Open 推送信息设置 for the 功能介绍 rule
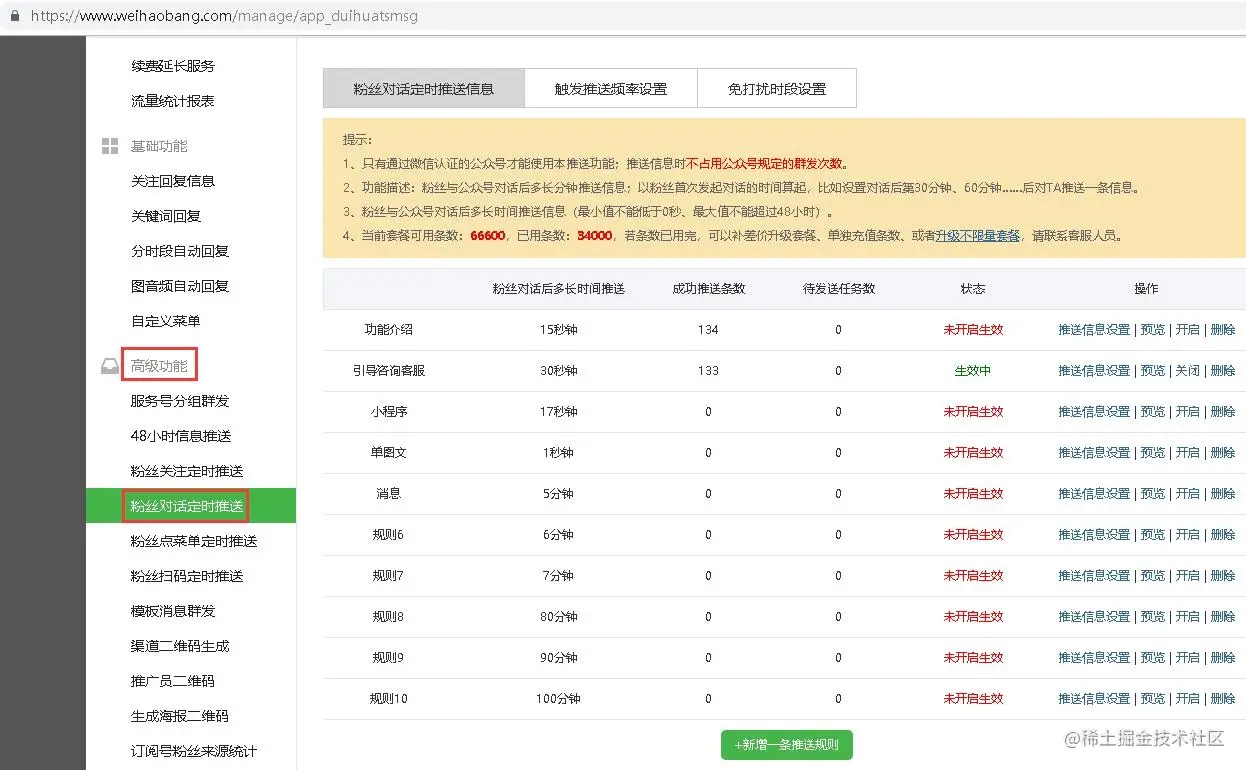 pyautogui.click(x=1093, y=328)
